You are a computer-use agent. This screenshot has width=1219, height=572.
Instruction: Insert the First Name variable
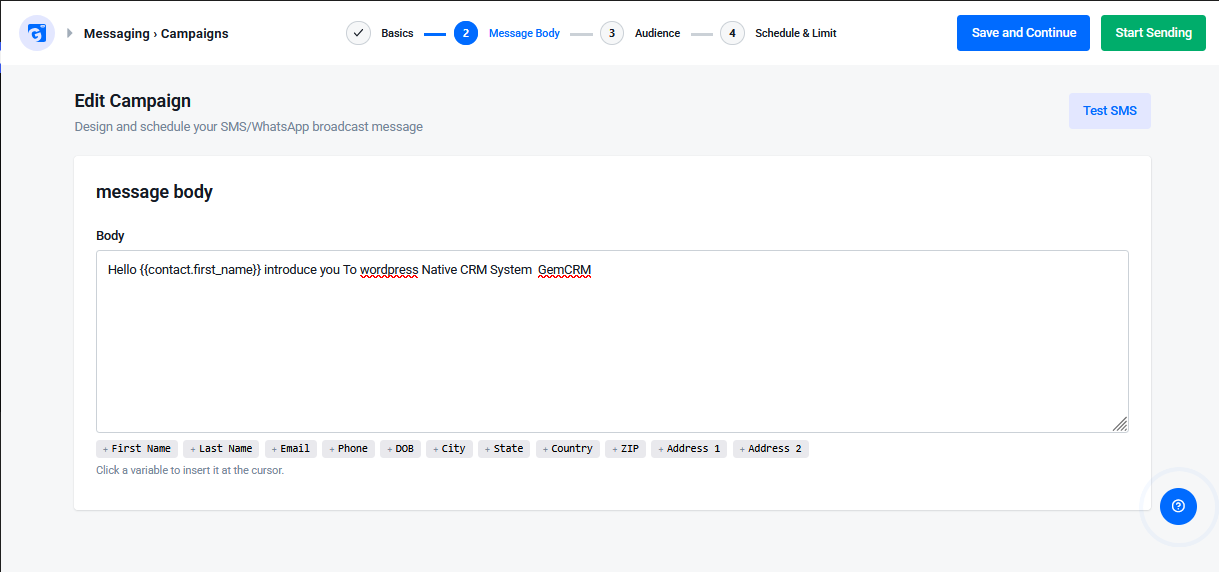(x=137, y=449)
